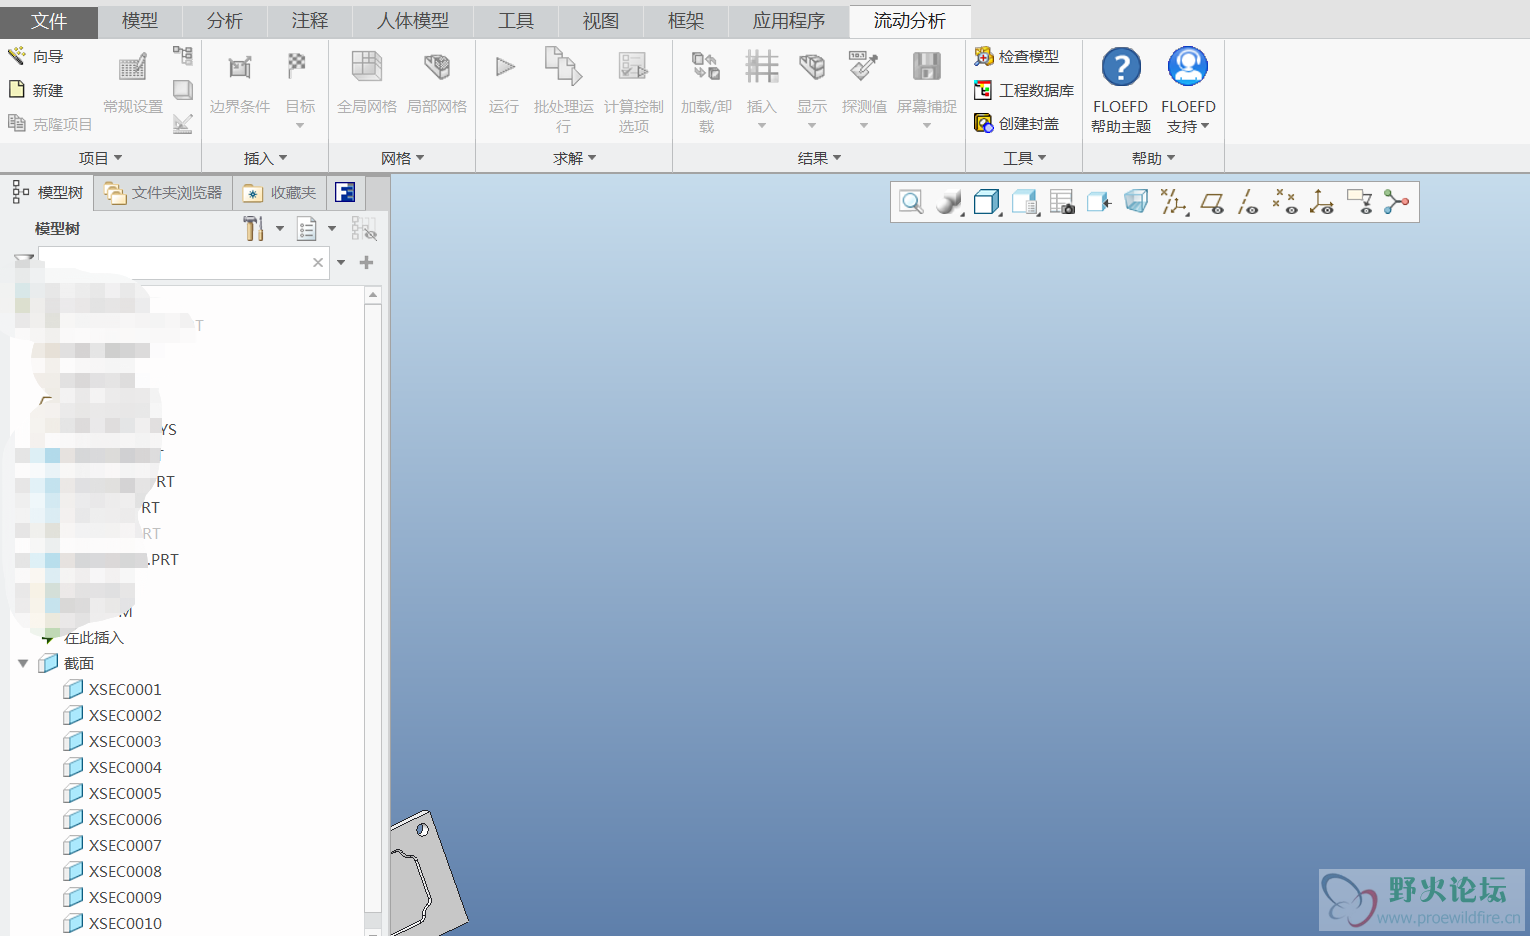
Task: Create a new project with 新建
Action: pyautogui.click(x=36, y=90)
